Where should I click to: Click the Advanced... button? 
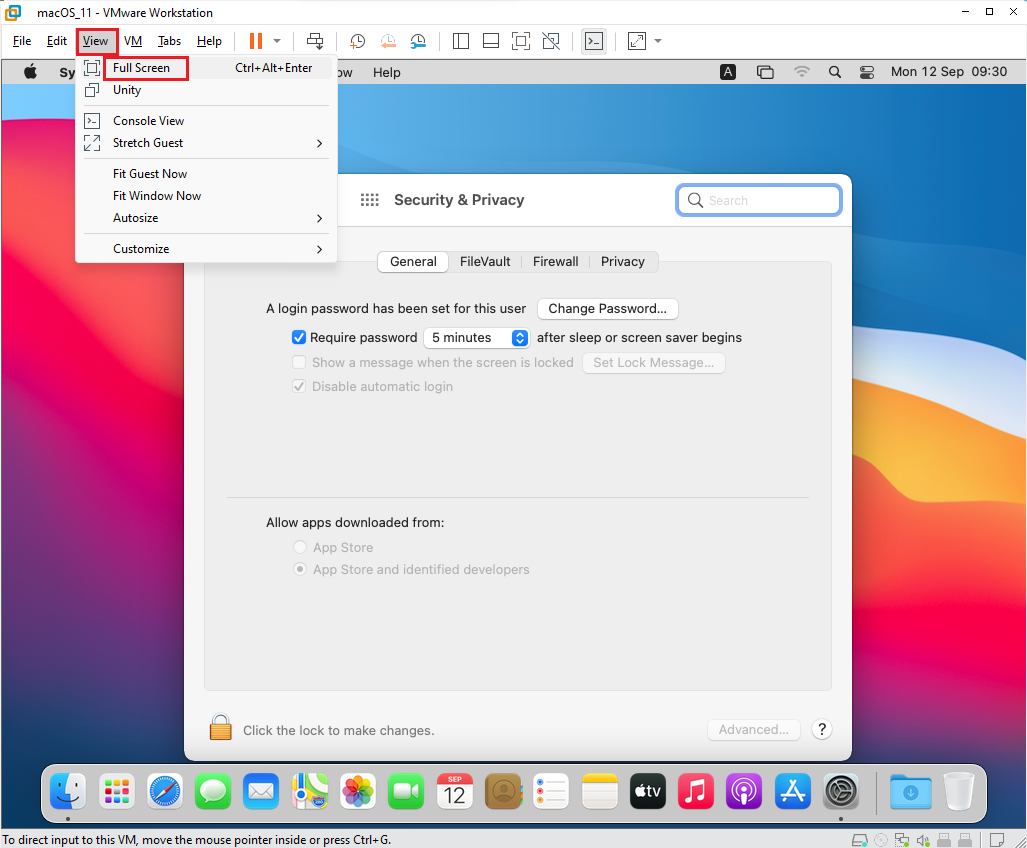(x=753, y=729)
